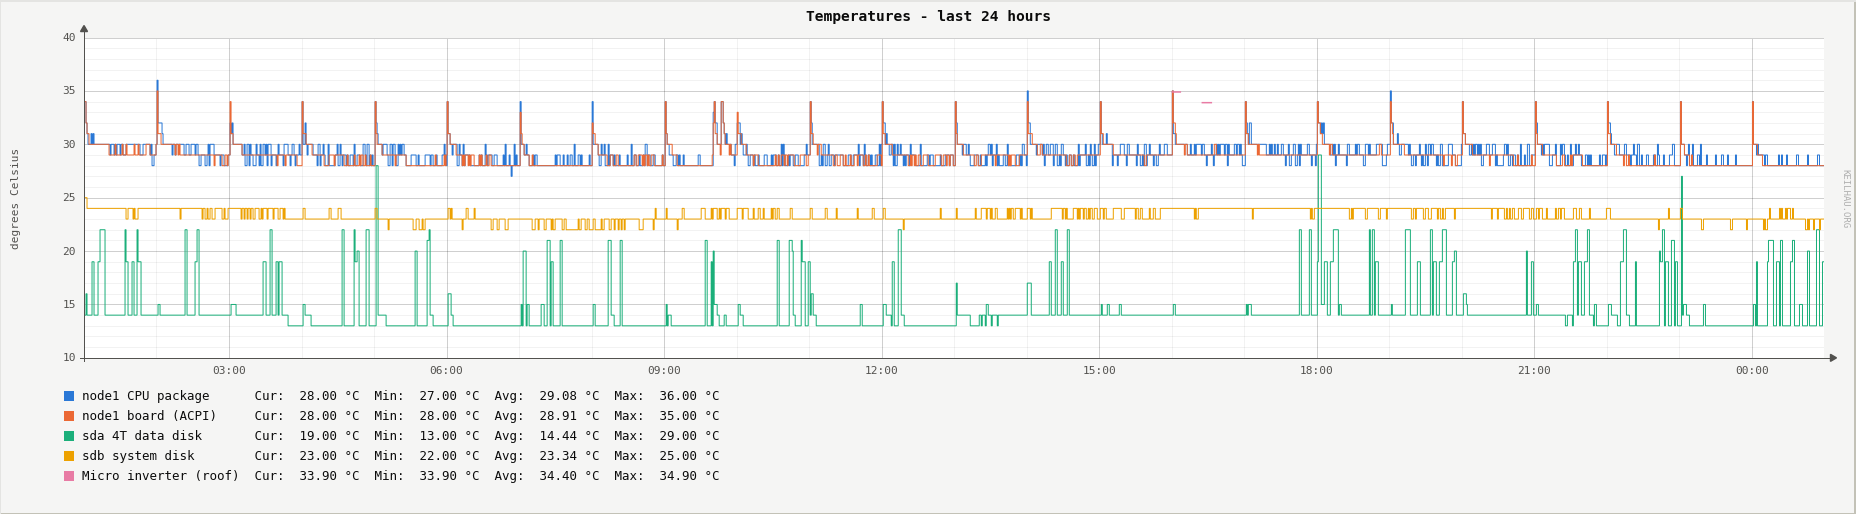Click sda disk 'Cur: 19.00 °C' value
Viewport: 1856px width, 514px height.
click(307, 436)
